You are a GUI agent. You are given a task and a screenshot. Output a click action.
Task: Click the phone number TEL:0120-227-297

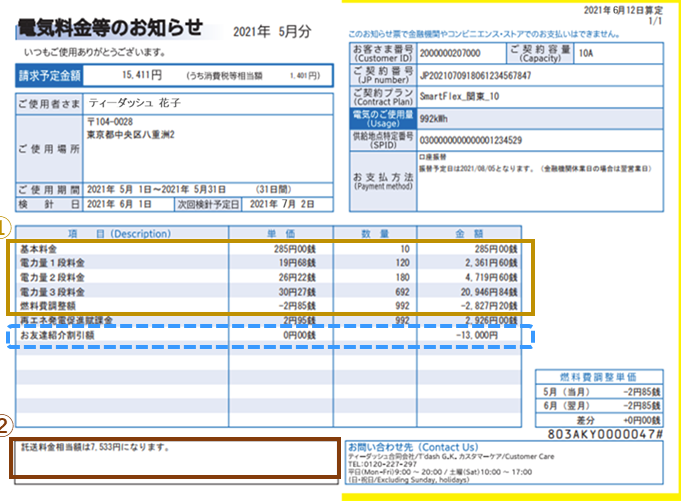[x=383, y=464]
